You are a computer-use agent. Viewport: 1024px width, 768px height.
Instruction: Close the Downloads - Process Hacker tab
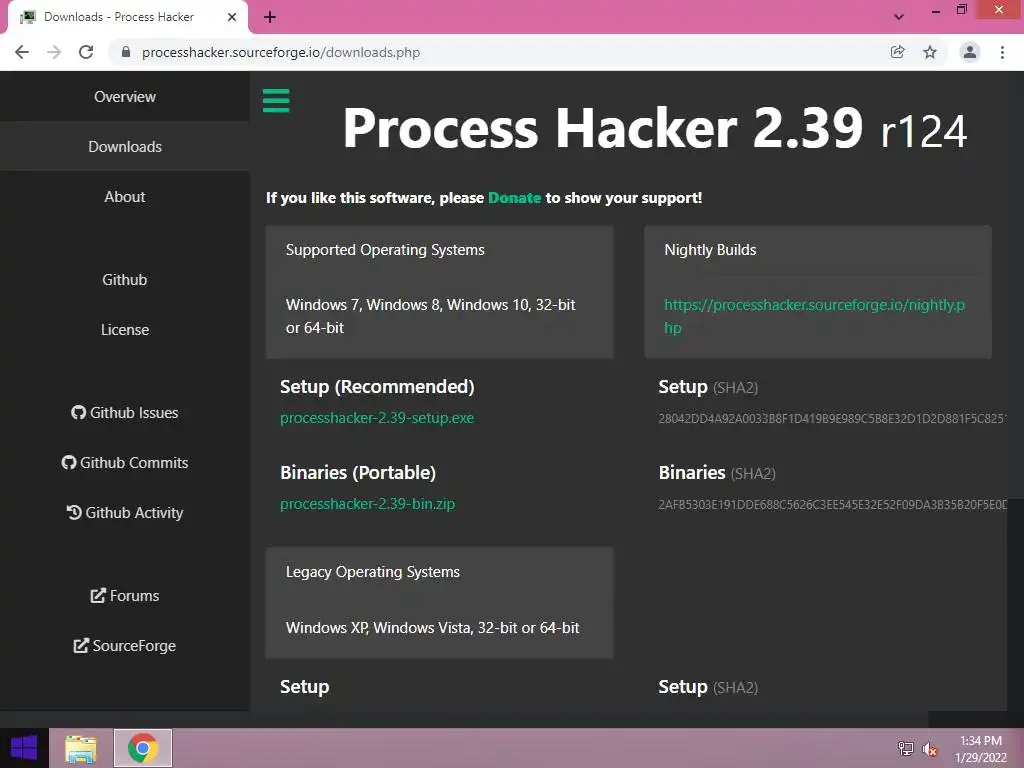click(232, 17)
